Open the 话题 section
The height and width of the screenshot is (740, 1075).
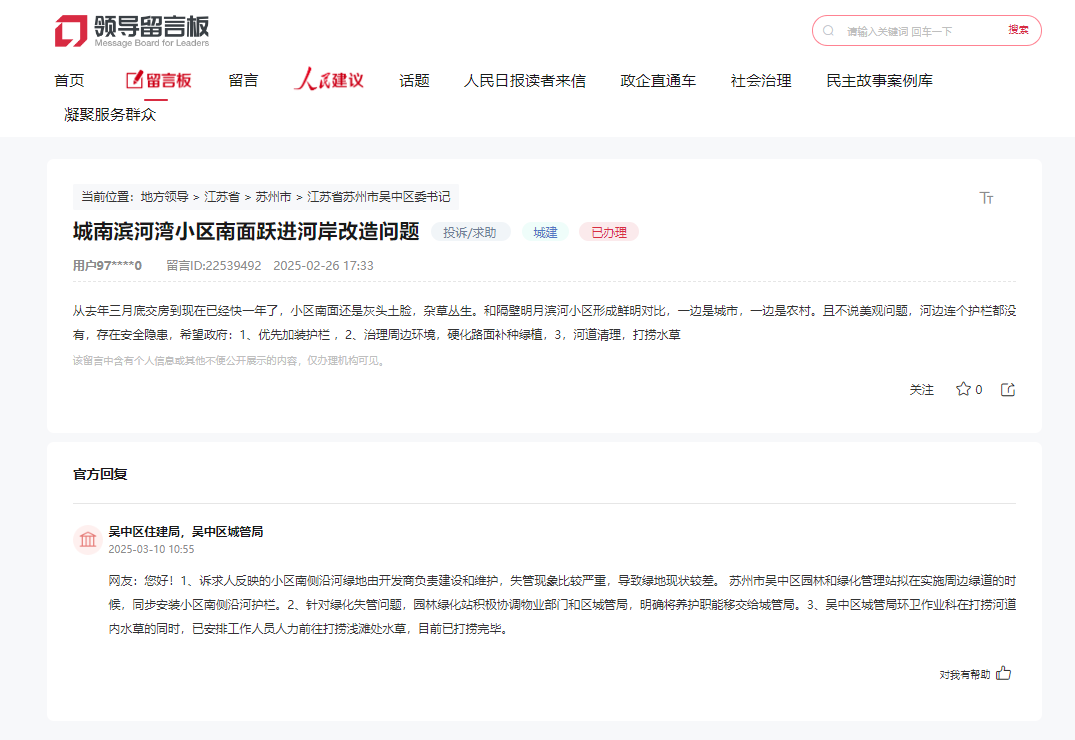point(415,81)
